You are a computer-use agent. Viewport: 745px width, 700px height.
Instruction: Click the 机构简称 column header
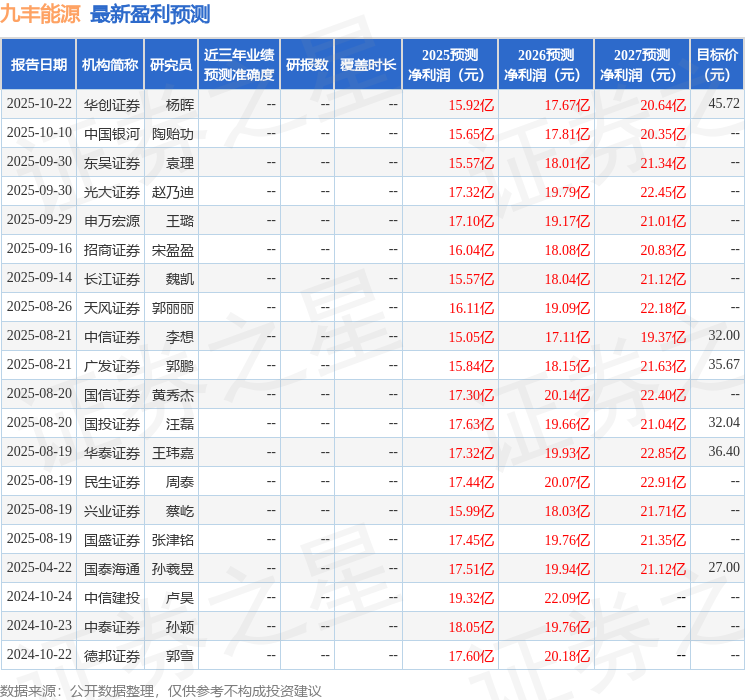110,65
